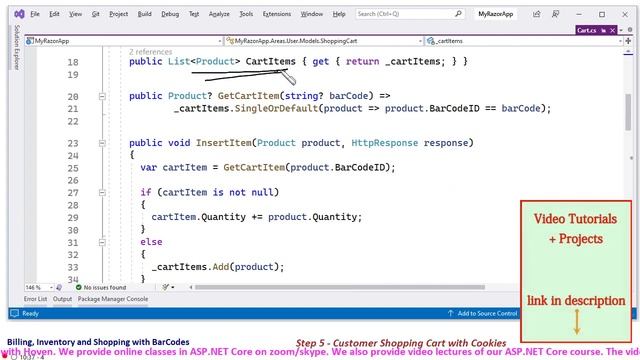Collapse the if block at line 27
Image resolution: width=640 pixels, height=360 pixels.
click(x=102, y=193)
